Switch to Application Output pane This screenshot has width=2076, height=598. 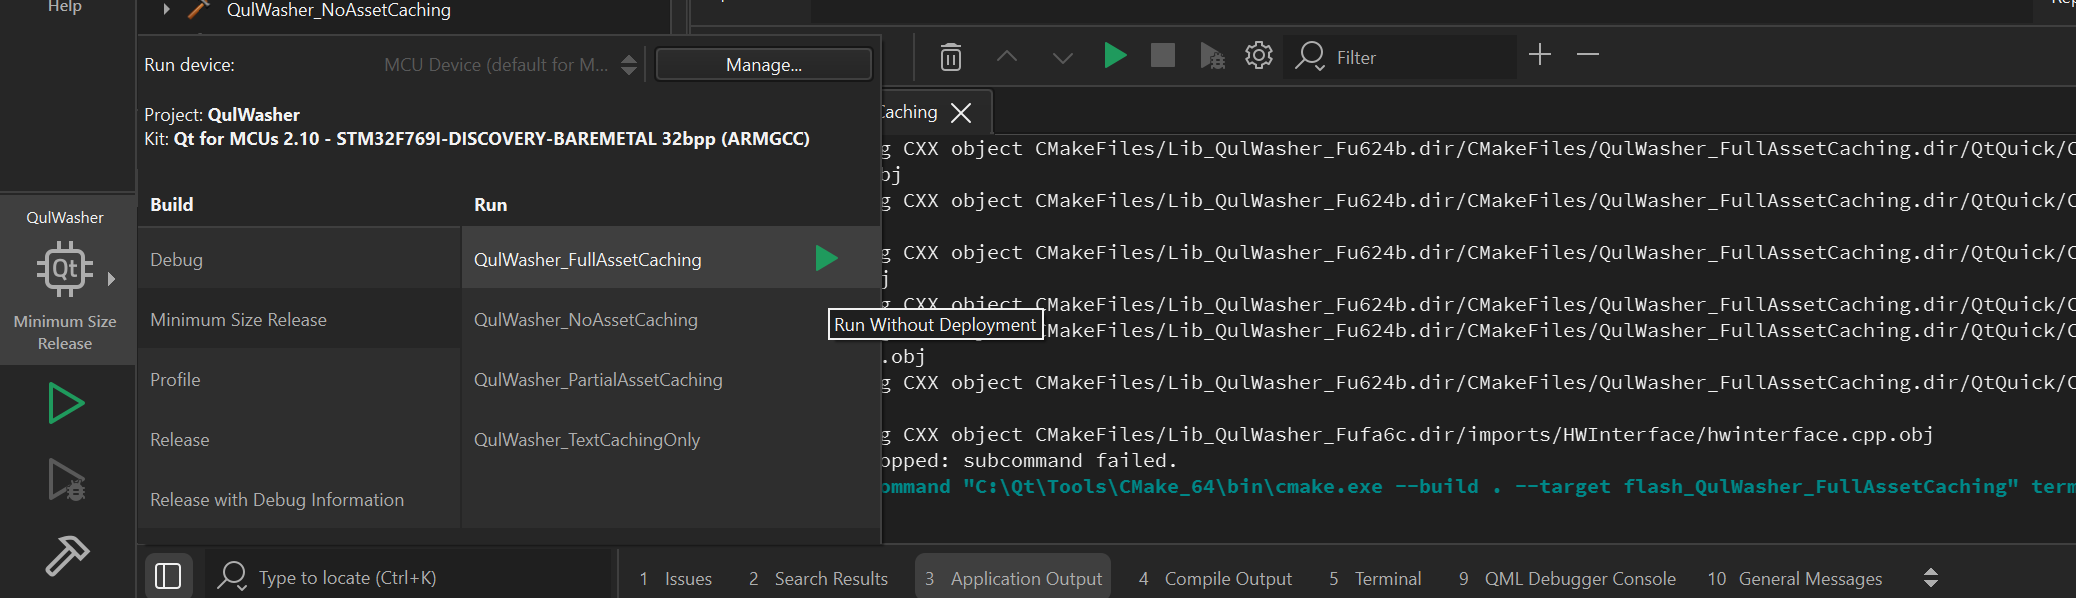[1013, 578]
